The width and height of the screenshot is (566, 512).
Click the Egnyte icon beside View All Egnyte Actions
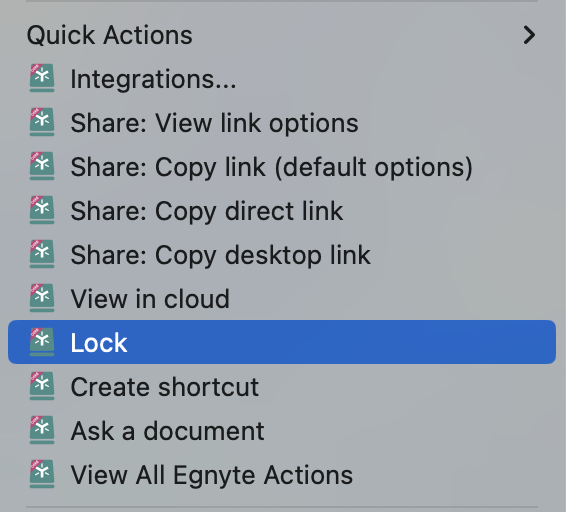coord(42,474)
